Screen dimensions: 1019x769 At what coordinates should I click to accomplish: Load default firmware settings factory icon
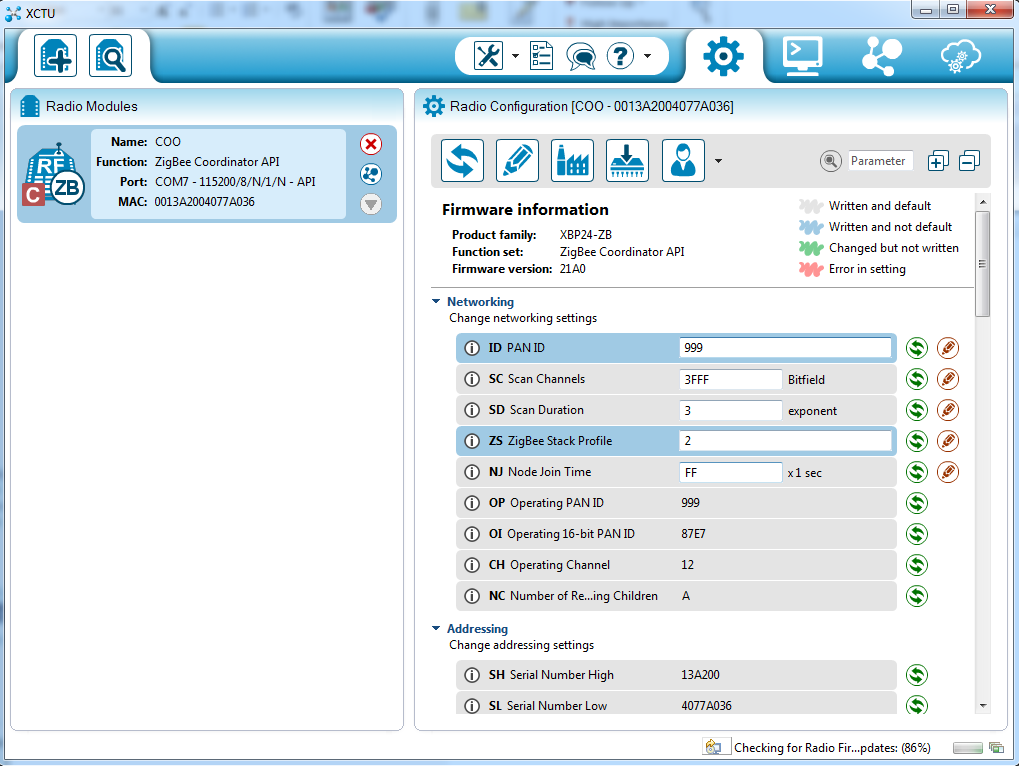(572, 160)
